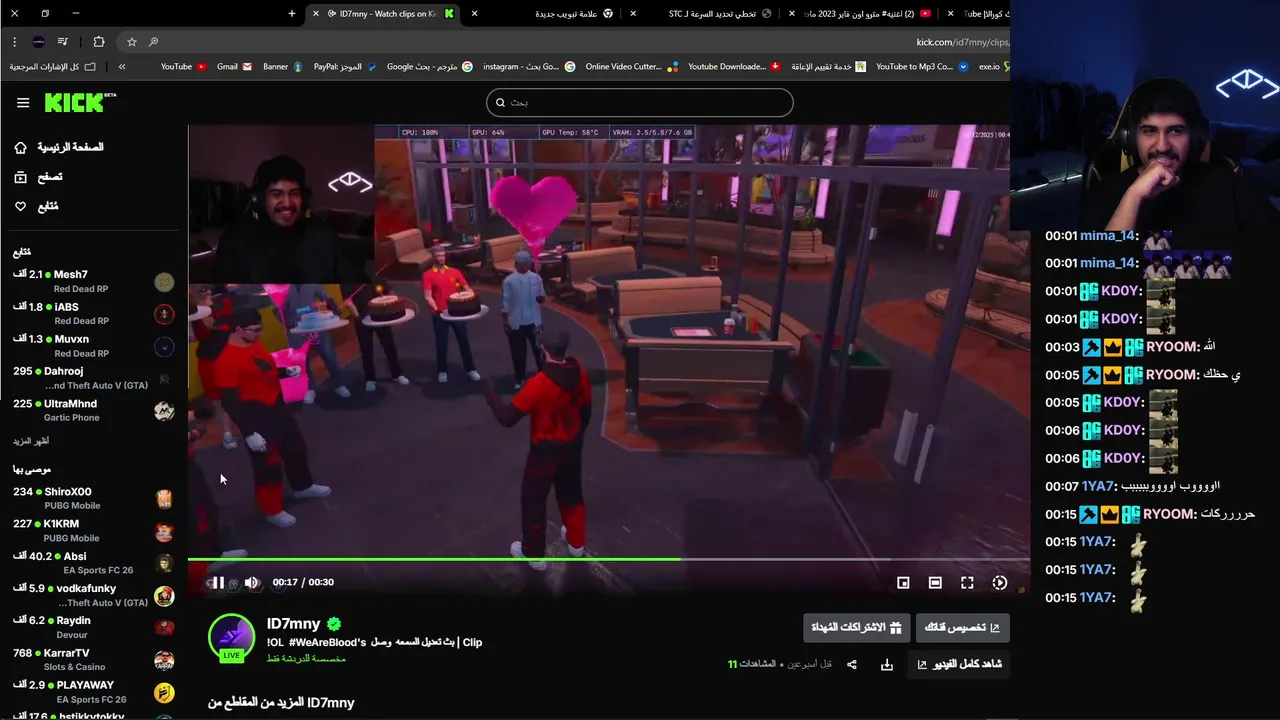Open the home page (الصفحة الرئيسية) sidebar item
The height and width of the screenshot is (720, 1280).
pos(60,147)
